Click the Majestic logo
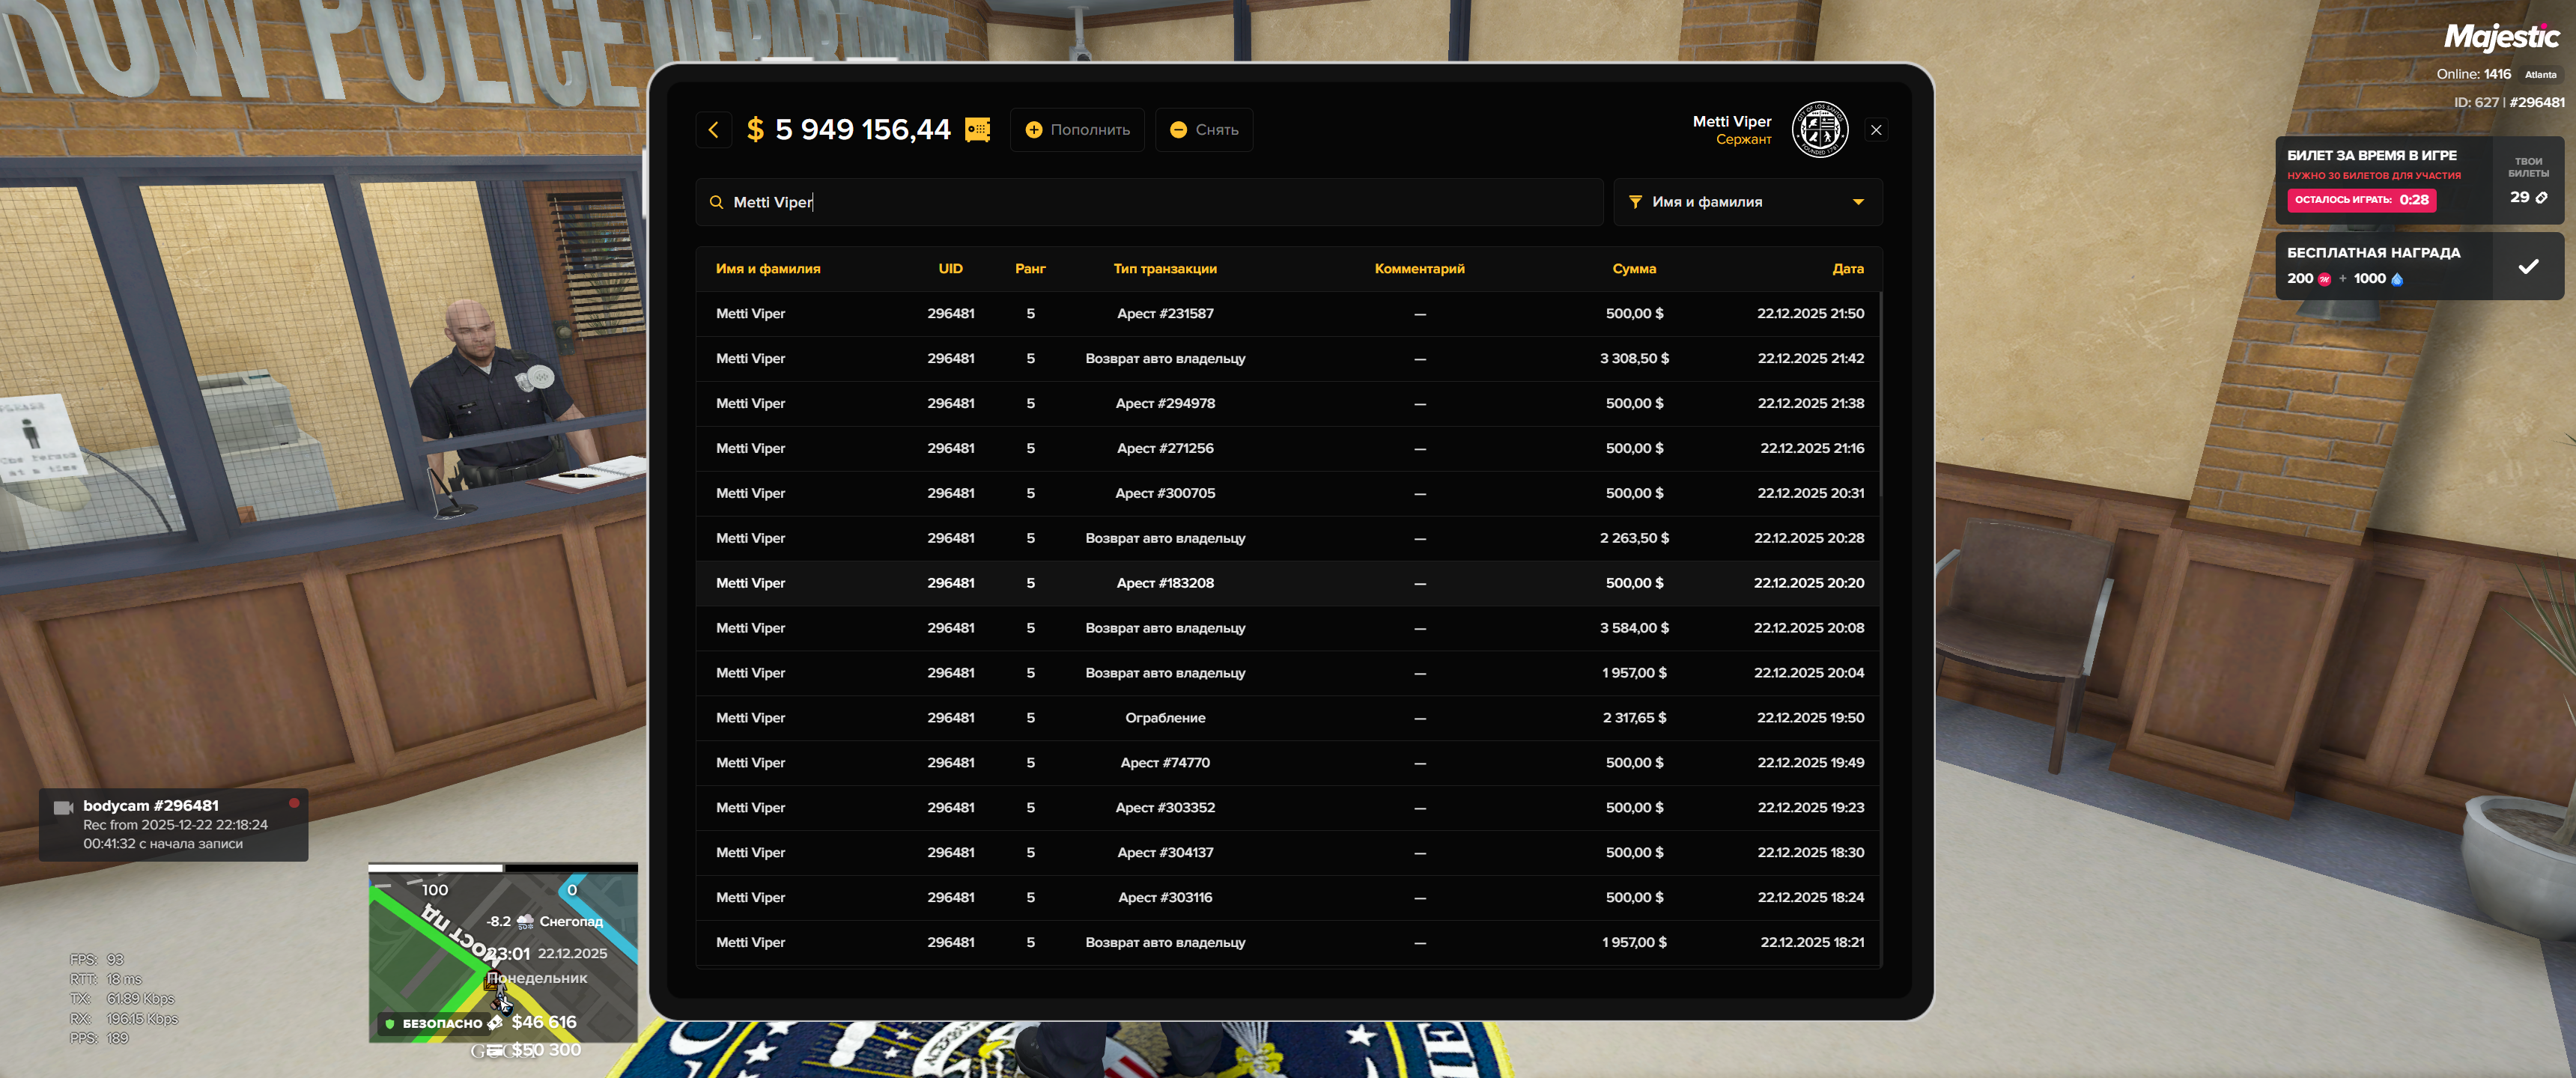The width and height of the screenshot is (2576, 1078). click(2501, 37)
